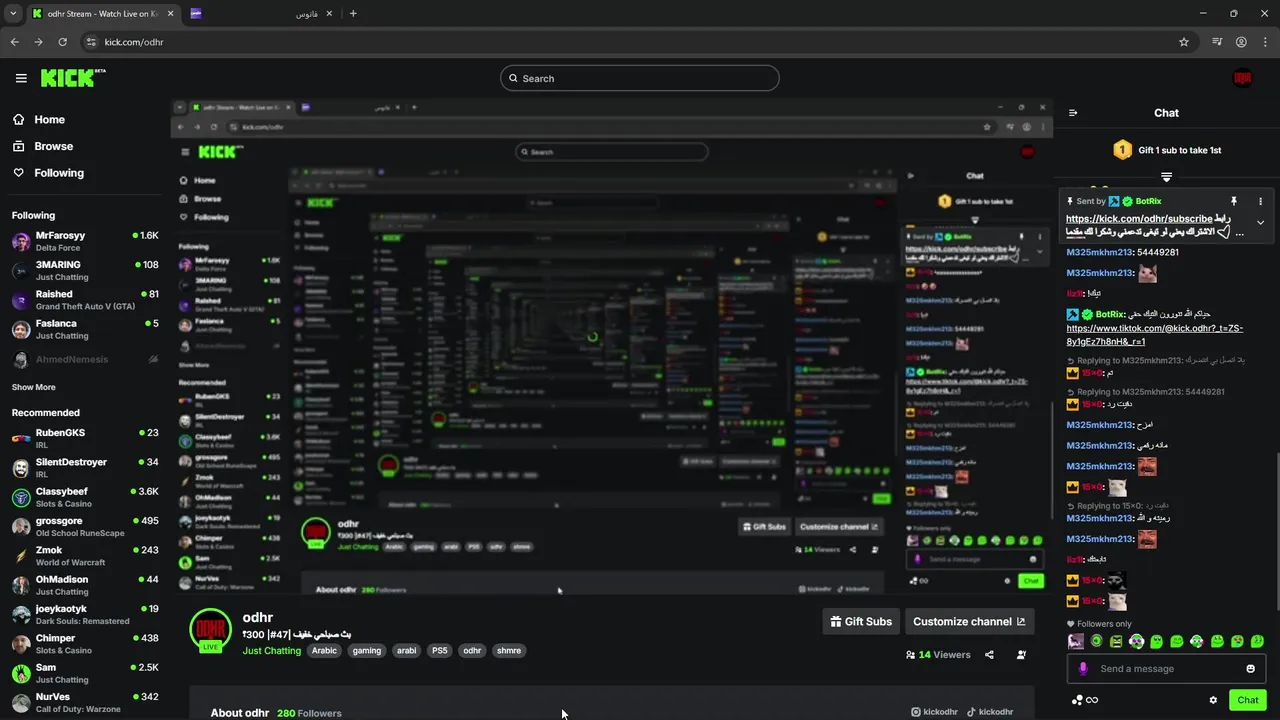1280x720 pixels.
Task: Click the user icon next to share
Action: 1021,655
